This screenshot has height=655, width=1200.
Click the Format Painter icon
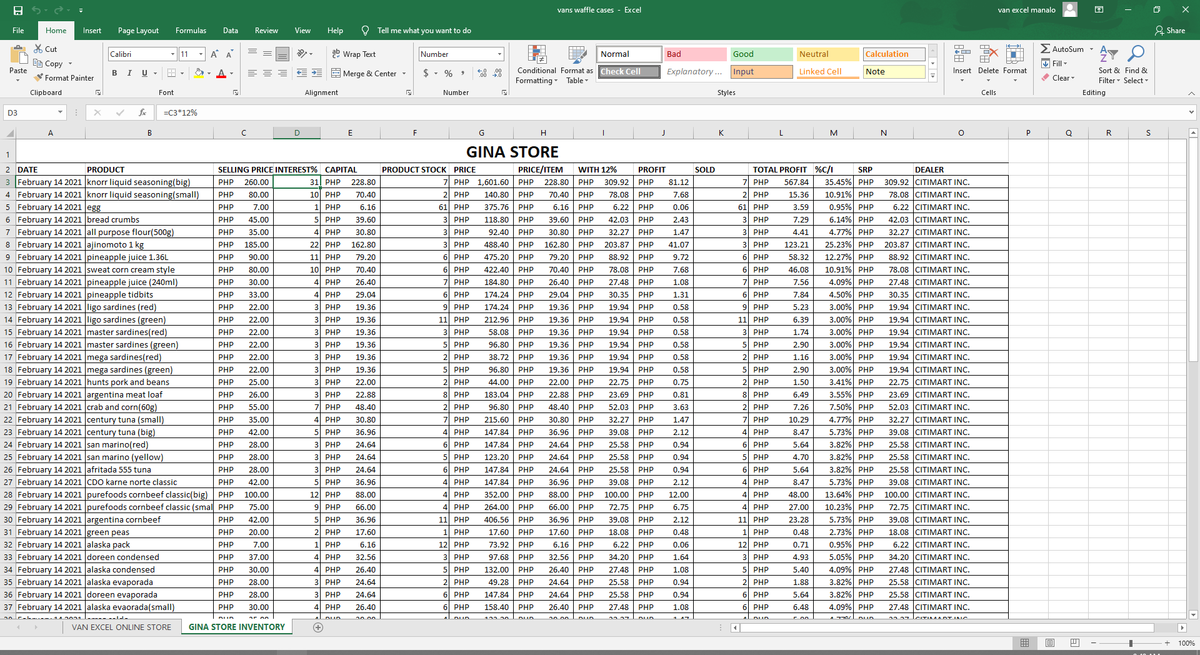coord(40,77)
